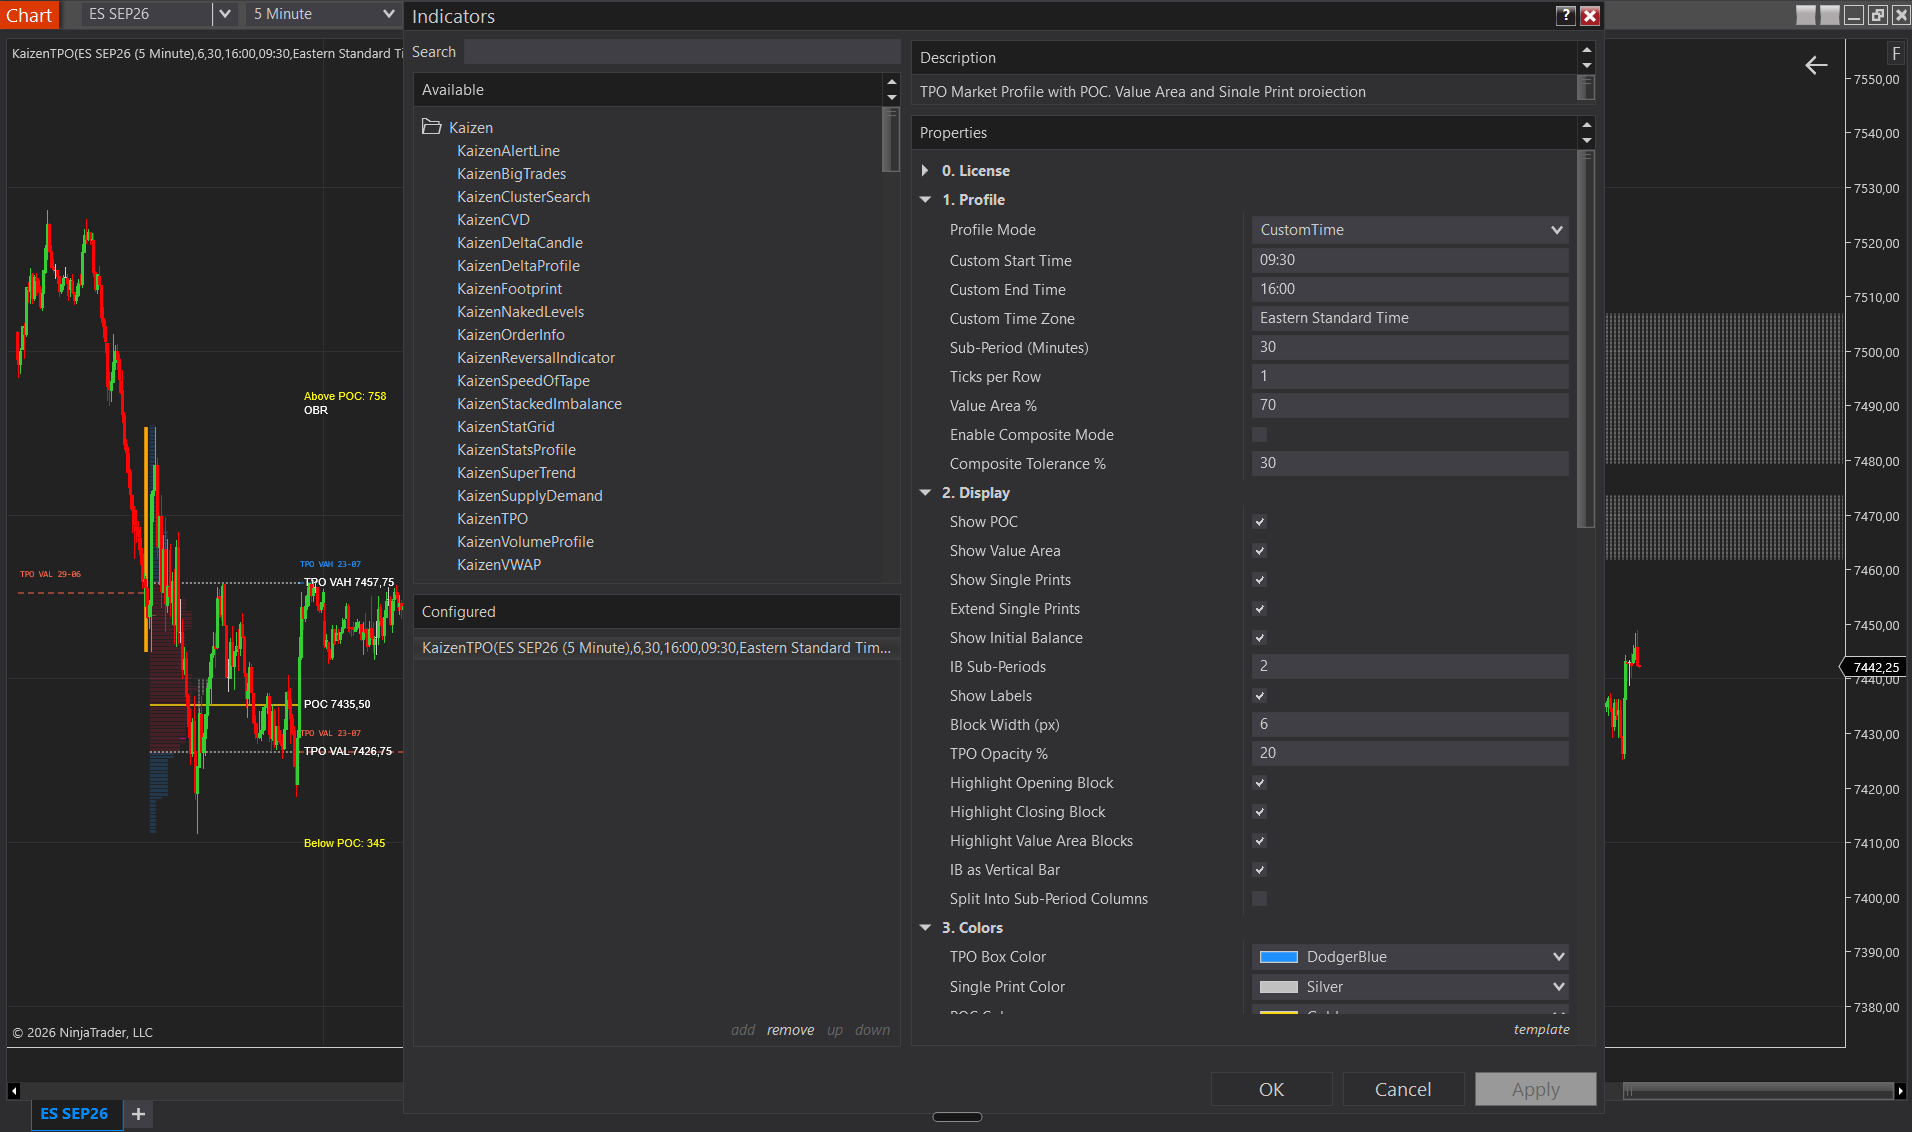The height and width of the screenshot is (1132, 1912).
Task: Toggle Highlight Opening Block
Action: pos(1260,783)
